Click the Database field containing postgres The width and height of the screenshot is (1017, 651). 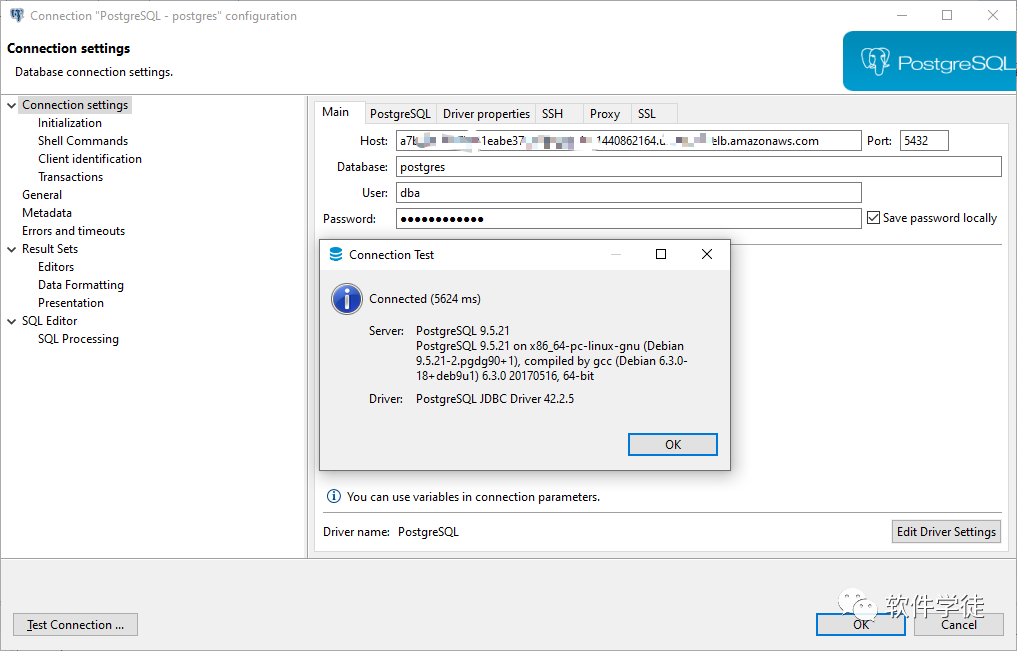point(699,167)
